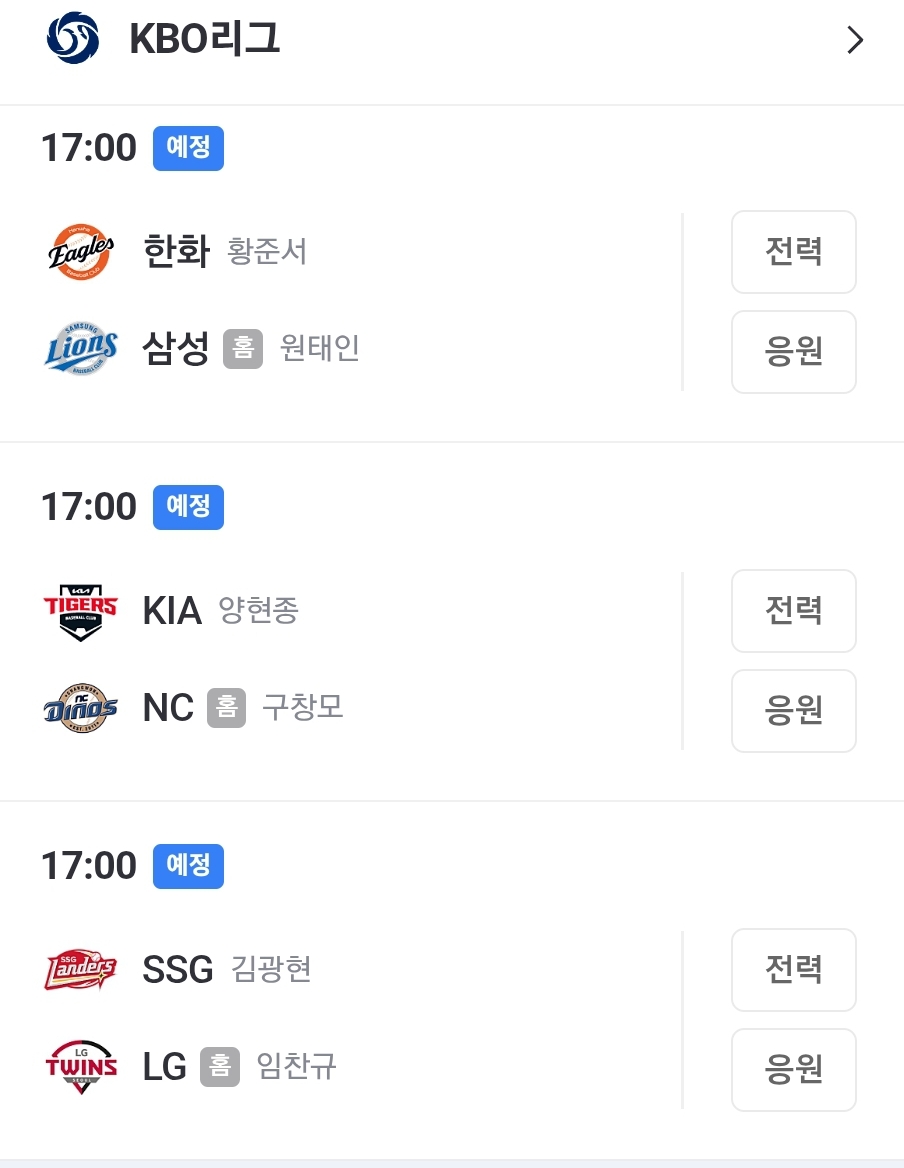Select starting pitcher 김광현 of SSG
This screenshot has height=1168, width=904.
tap(271, 969)
